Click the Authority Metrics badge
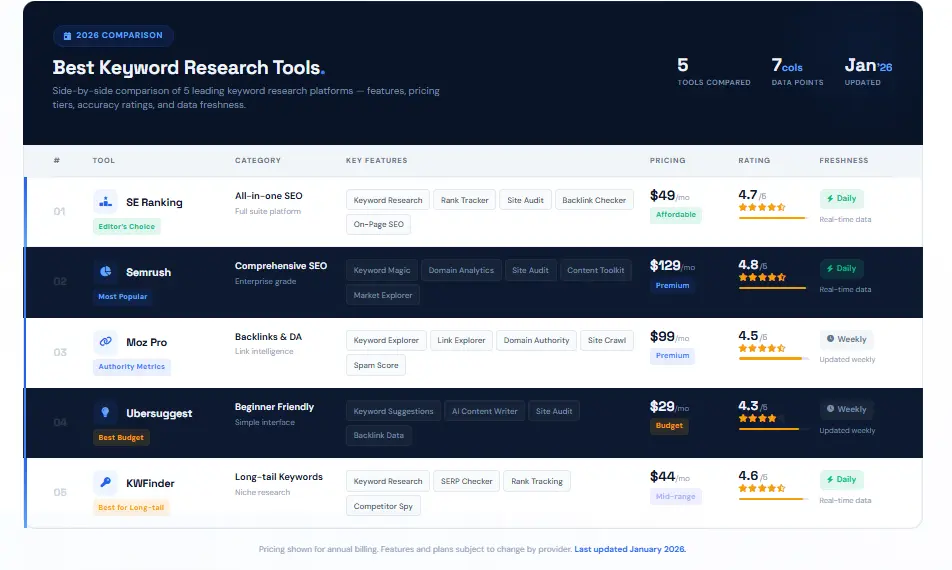The height and width of the screenshot is (570, 952). 132,367
